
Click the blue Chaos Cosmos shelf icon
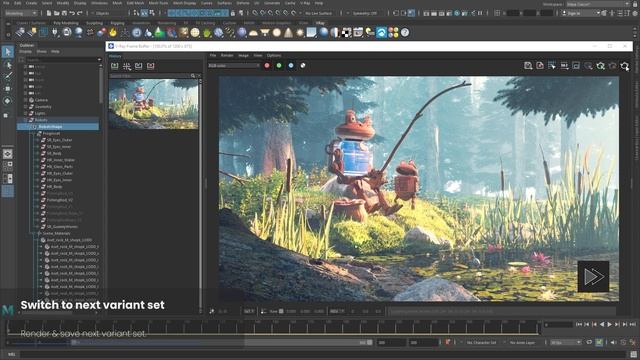(x=381, y=32)
